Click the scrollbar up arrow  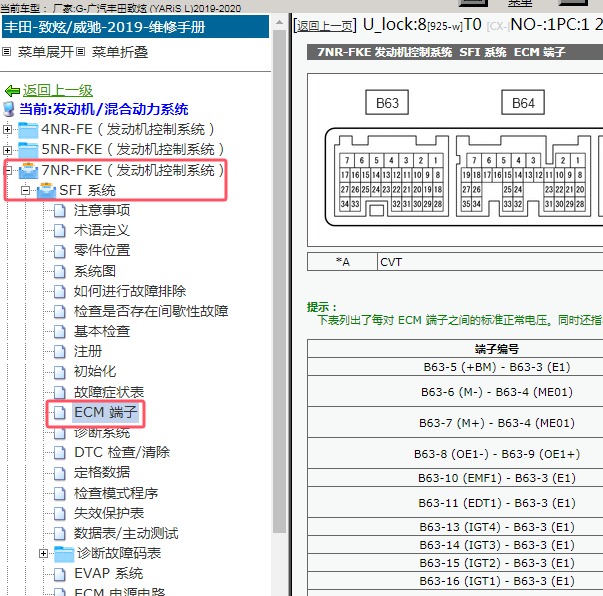(280, 22)
